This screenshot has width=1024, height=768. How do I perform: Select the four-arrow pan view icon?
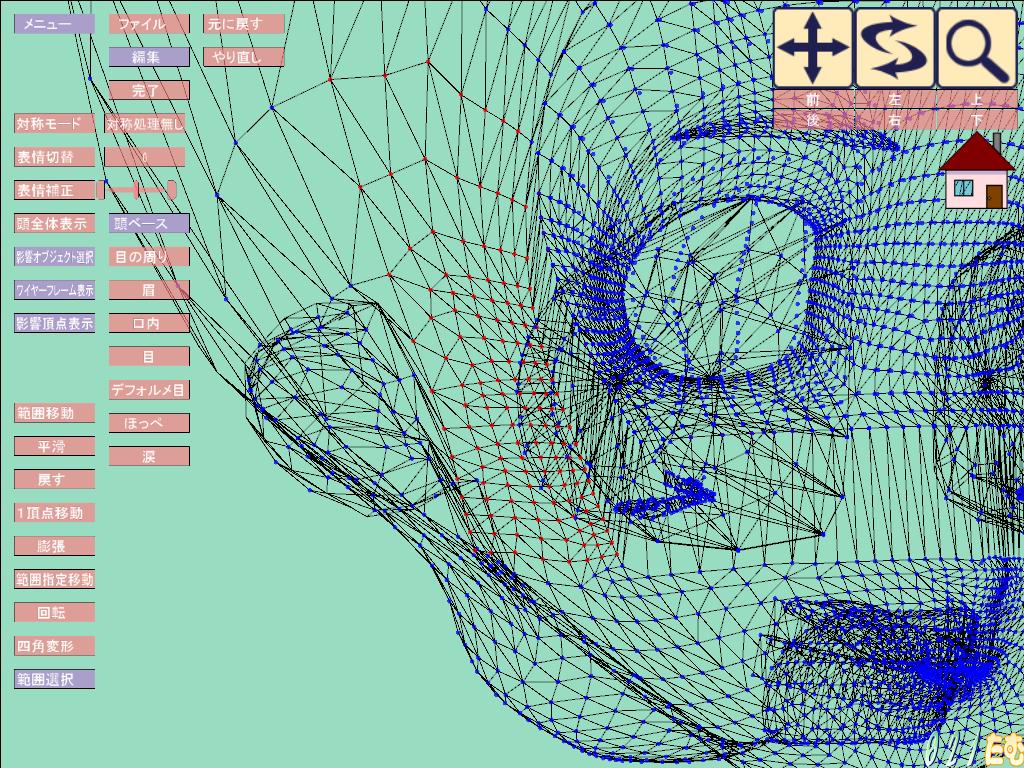pyautogui.click(x=813, y=48)
